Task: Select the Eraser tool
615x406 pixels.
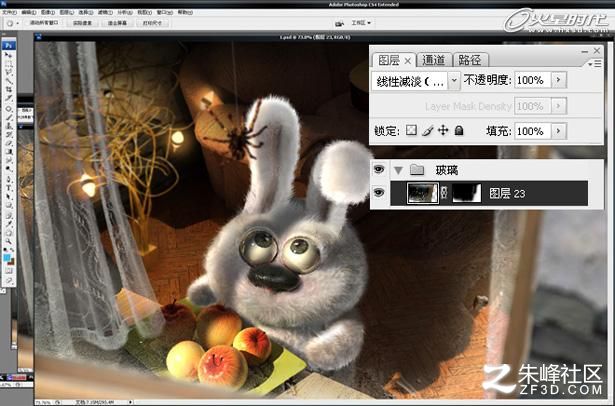Action: (x=8, y=143)
